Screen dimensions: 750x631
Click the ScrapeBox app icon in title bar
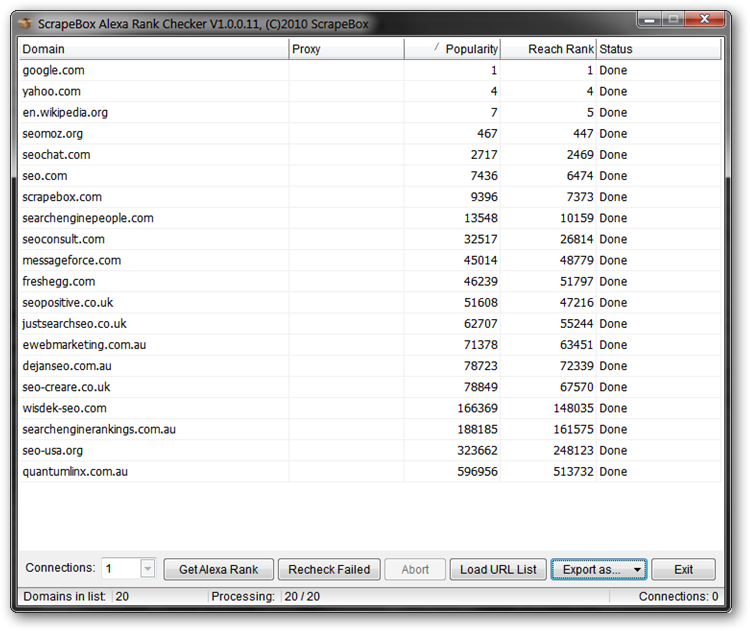pos(24,20)
